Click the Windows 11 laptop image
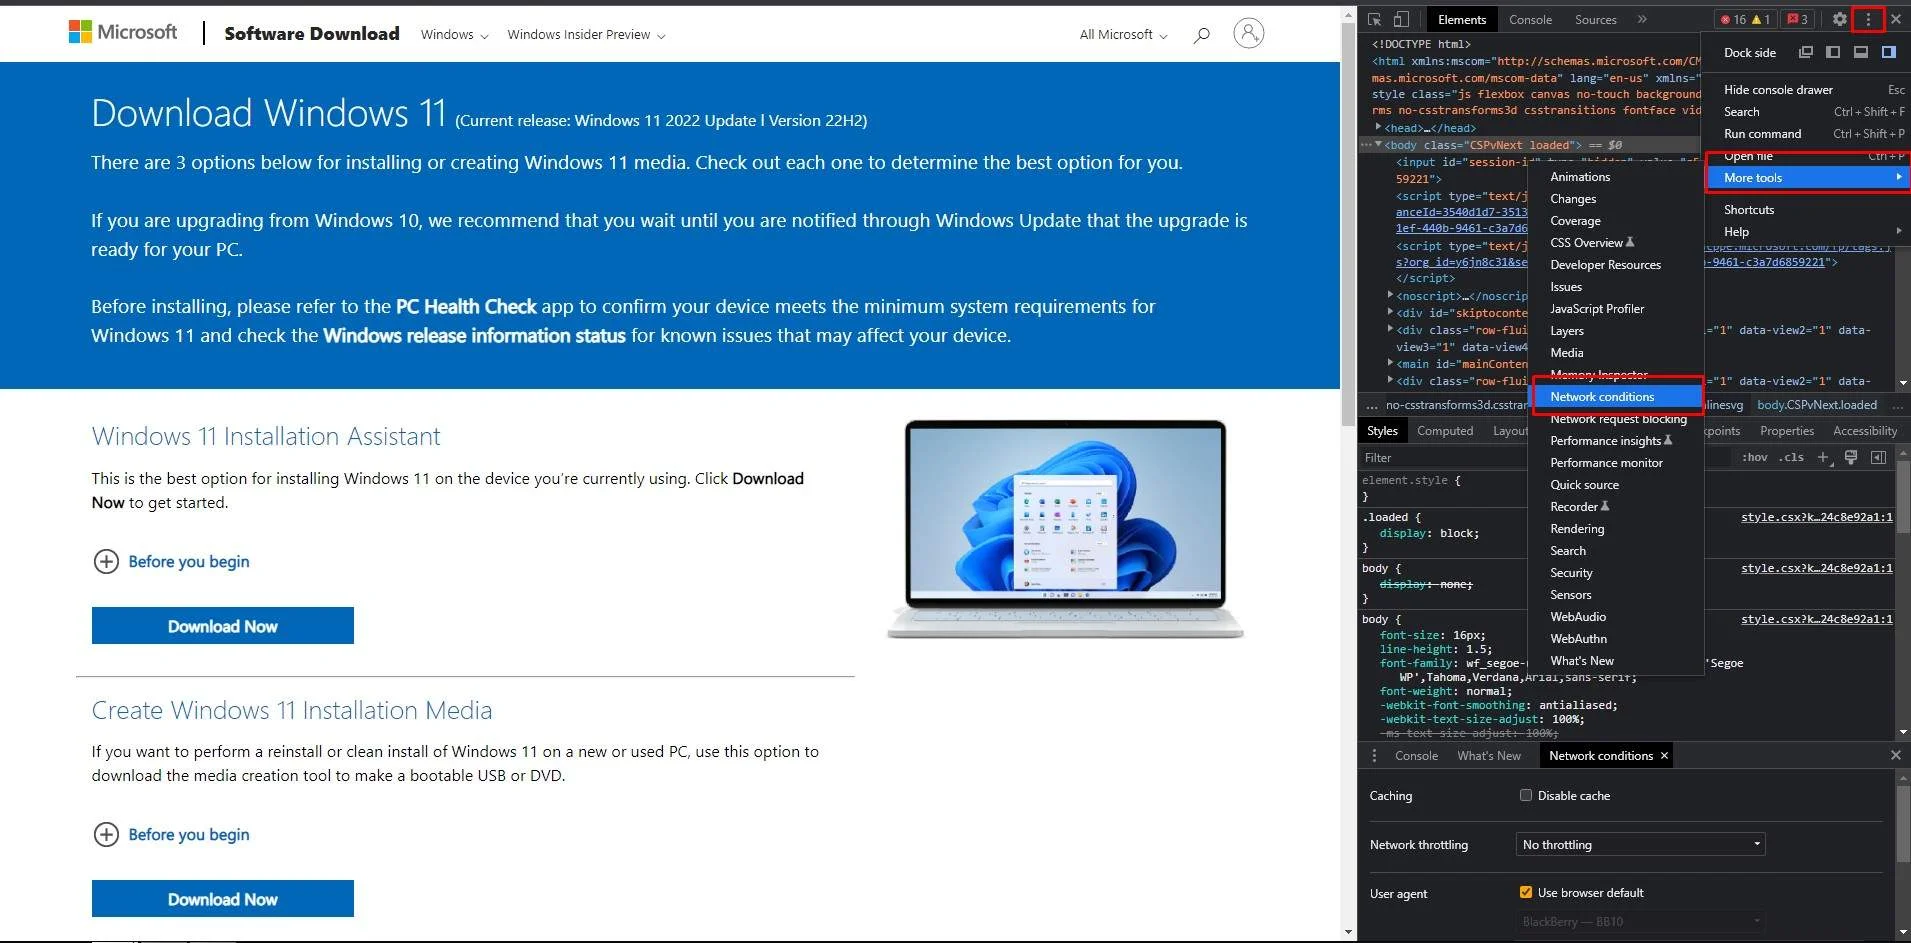The width and height of the screenshot is (1911, 943). point(1065,529)
